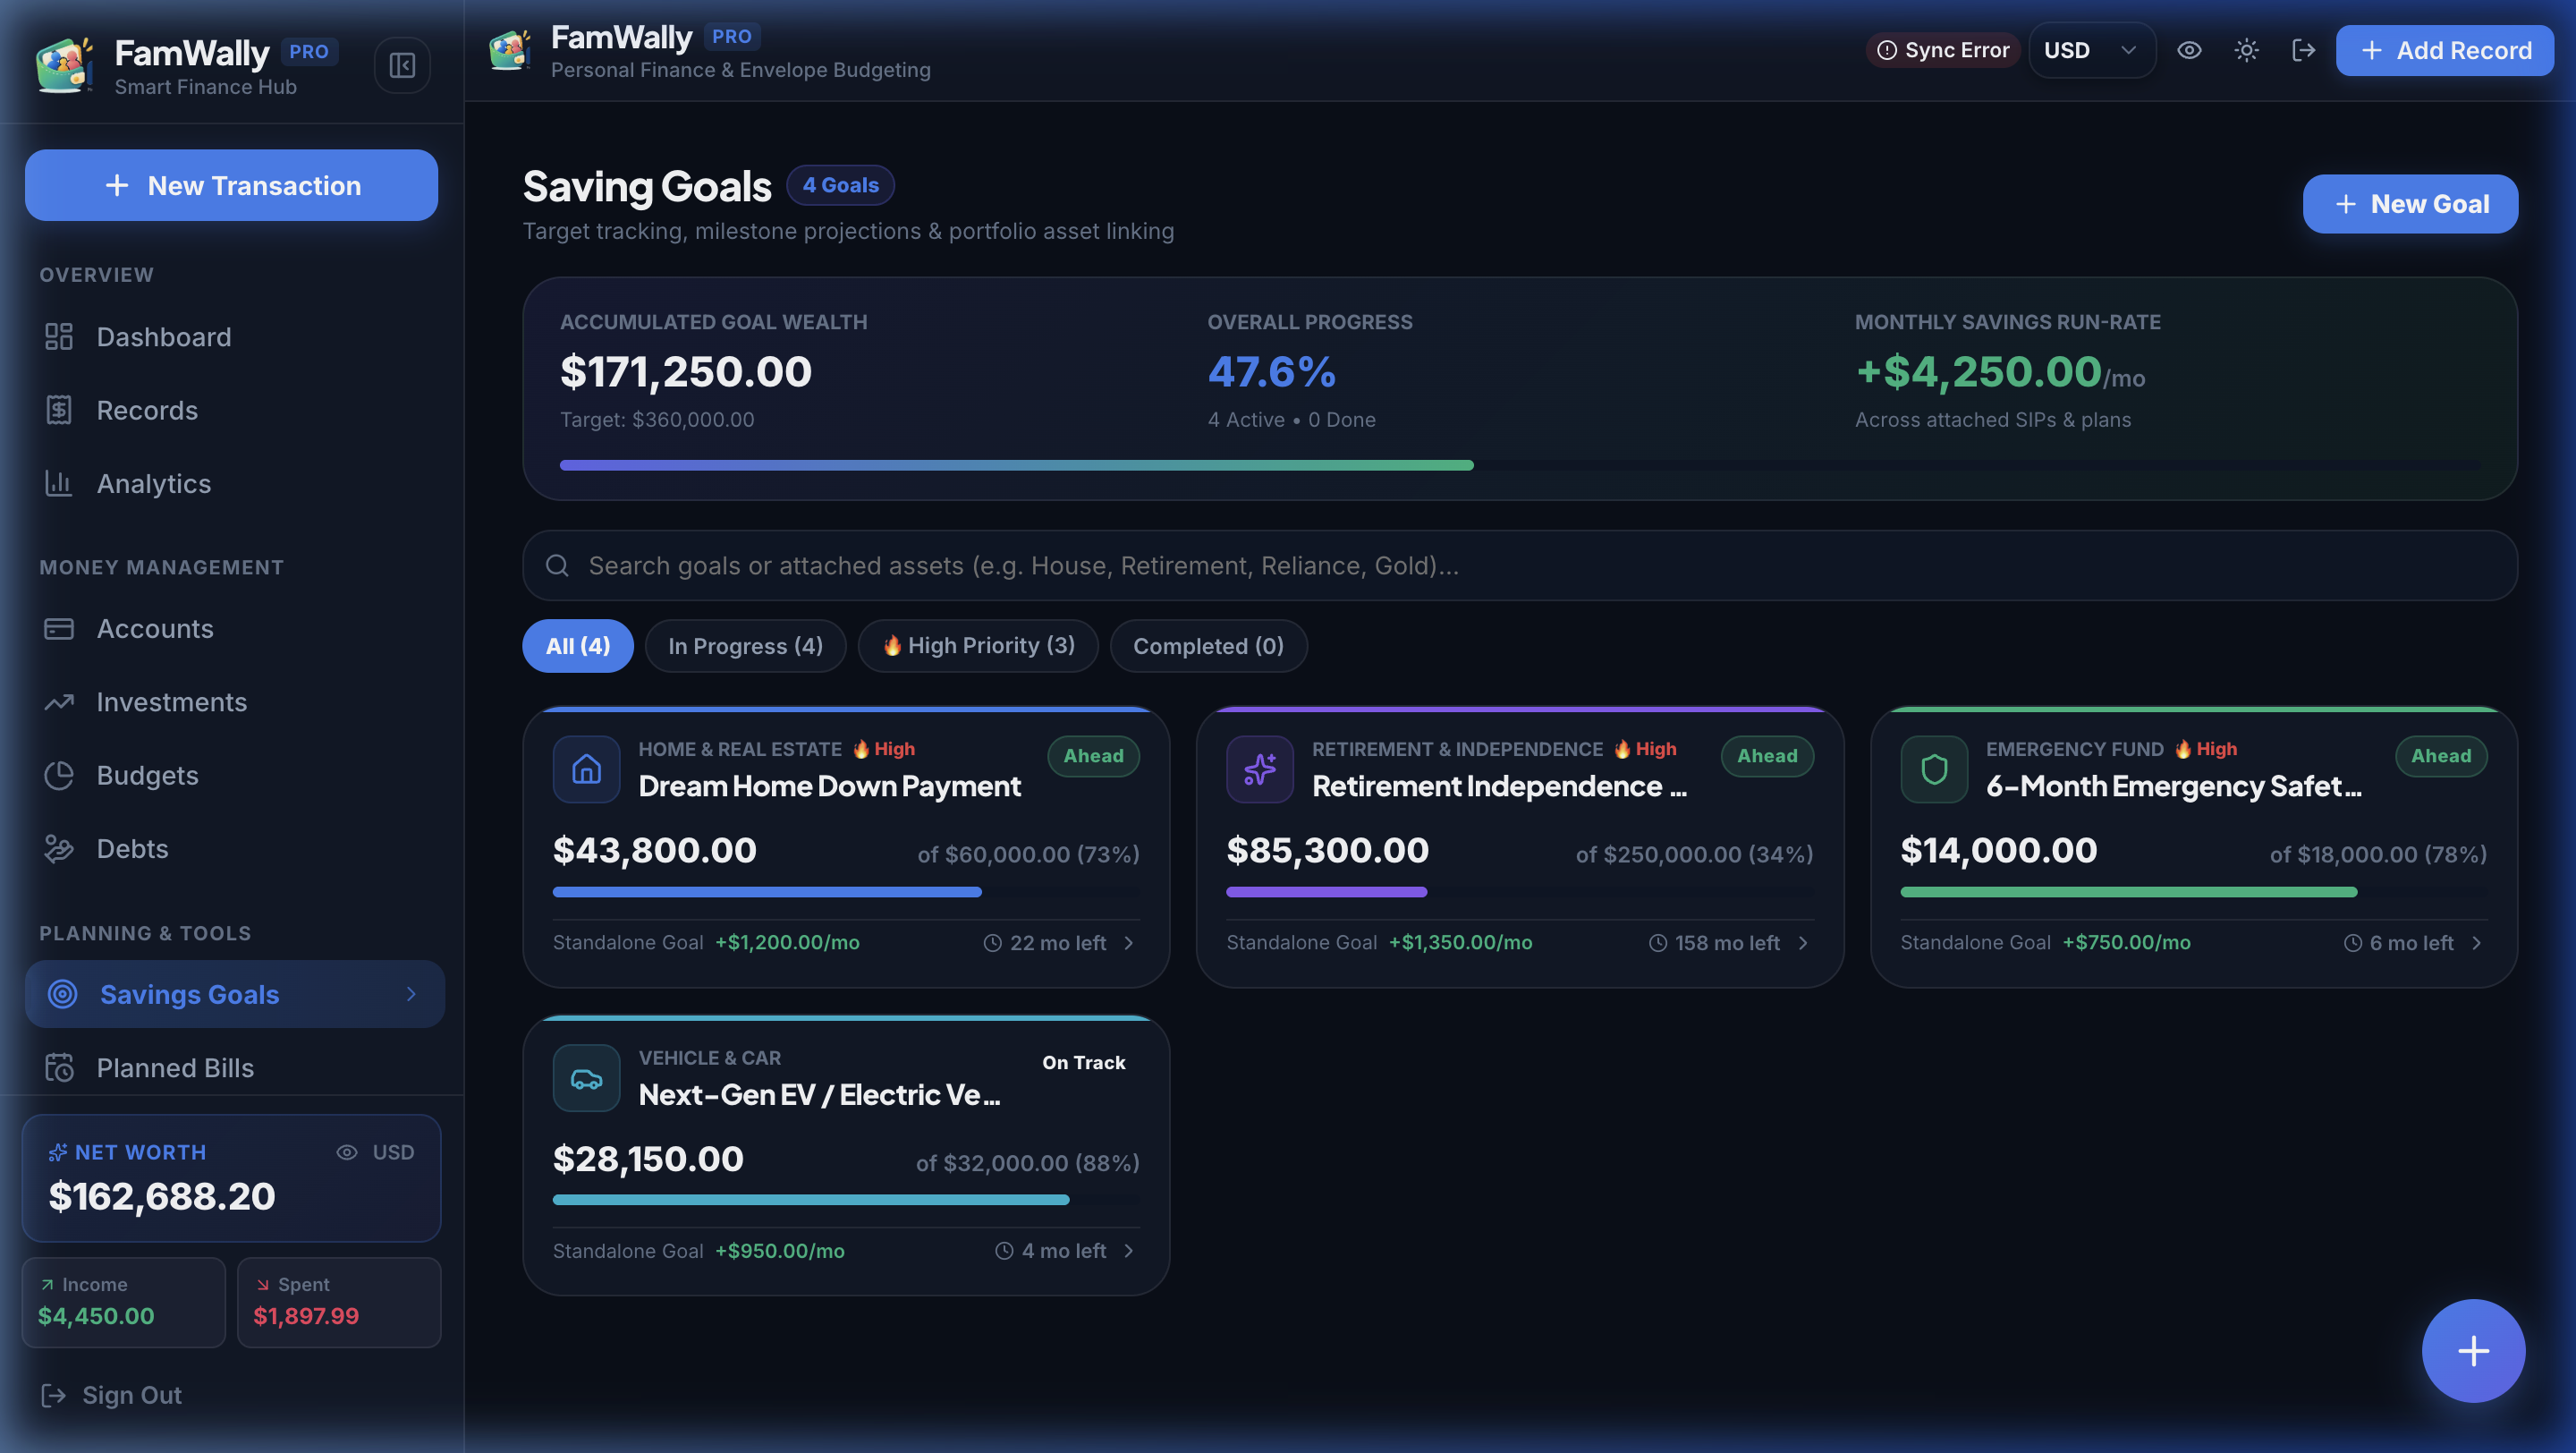The image size is (2576, 1453).
Task: Click the Analytics bar chart icon
Action: [x=59, y=483]
